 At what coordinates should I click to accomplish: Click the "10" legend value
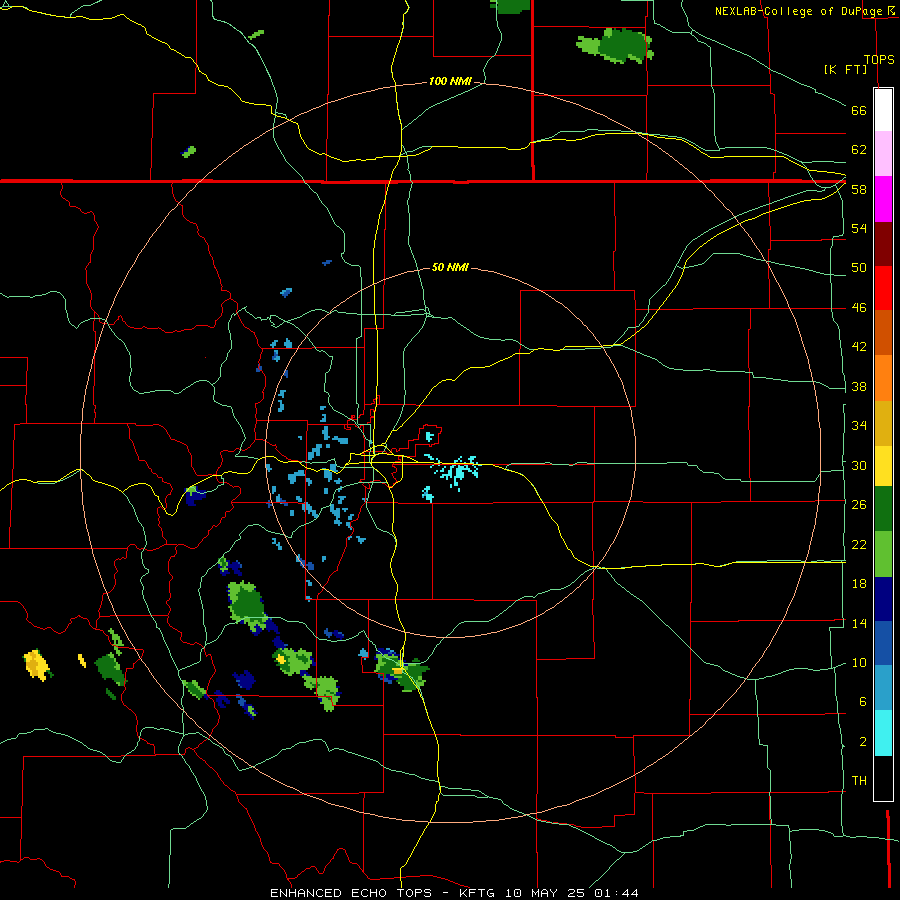(859, 663)
